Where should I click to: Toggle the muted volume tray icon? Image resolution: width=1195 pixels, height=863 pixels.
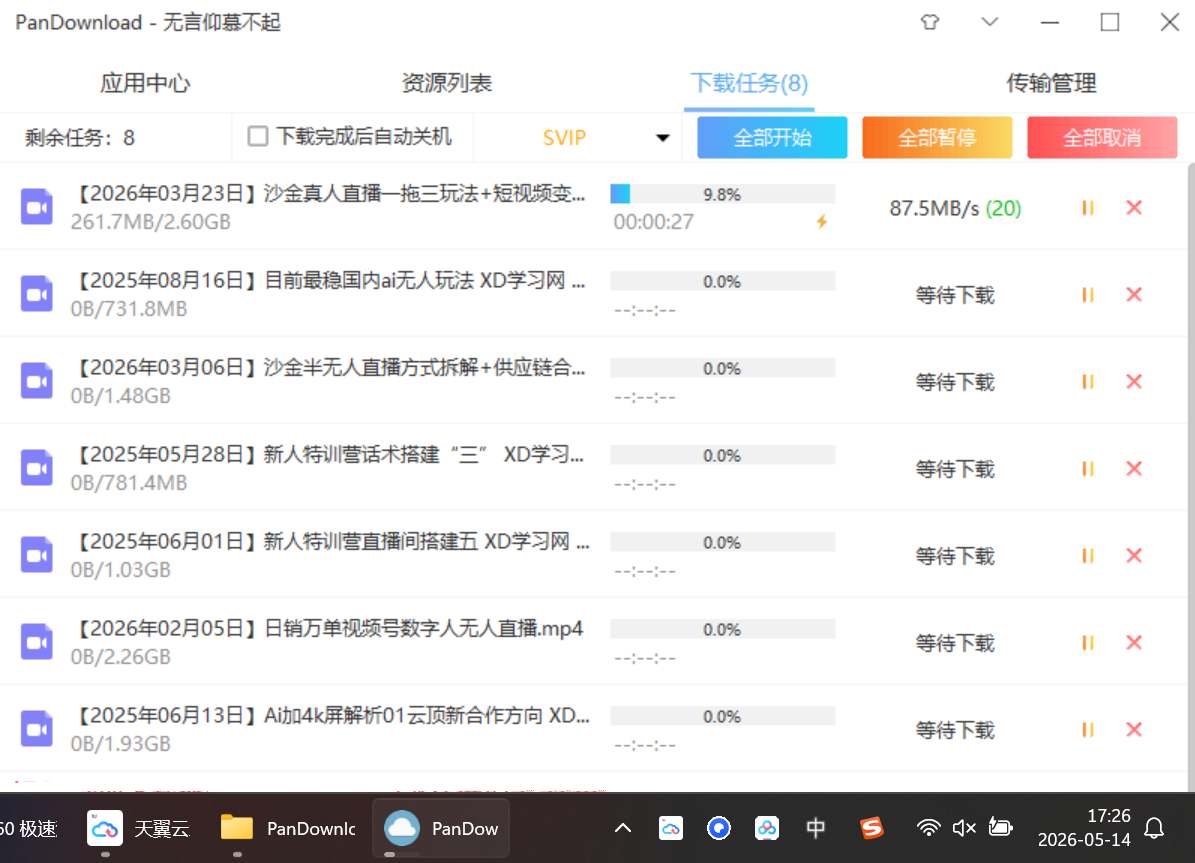[x=964, y=828]
